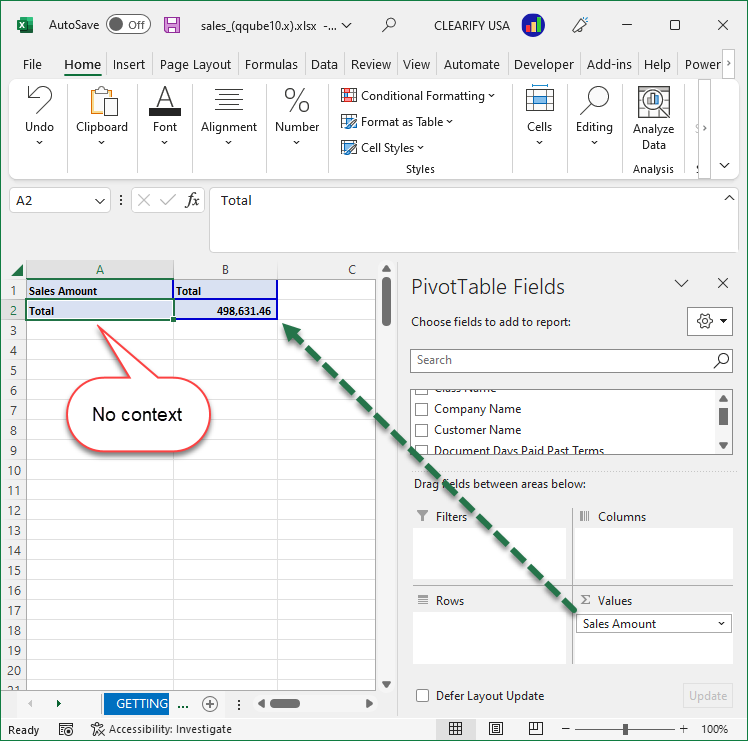Click the sheet vertical scrollbar down arrow
The width and height of the screenshot is (748, 741).
pyautogui.click(x=386, y=684)
